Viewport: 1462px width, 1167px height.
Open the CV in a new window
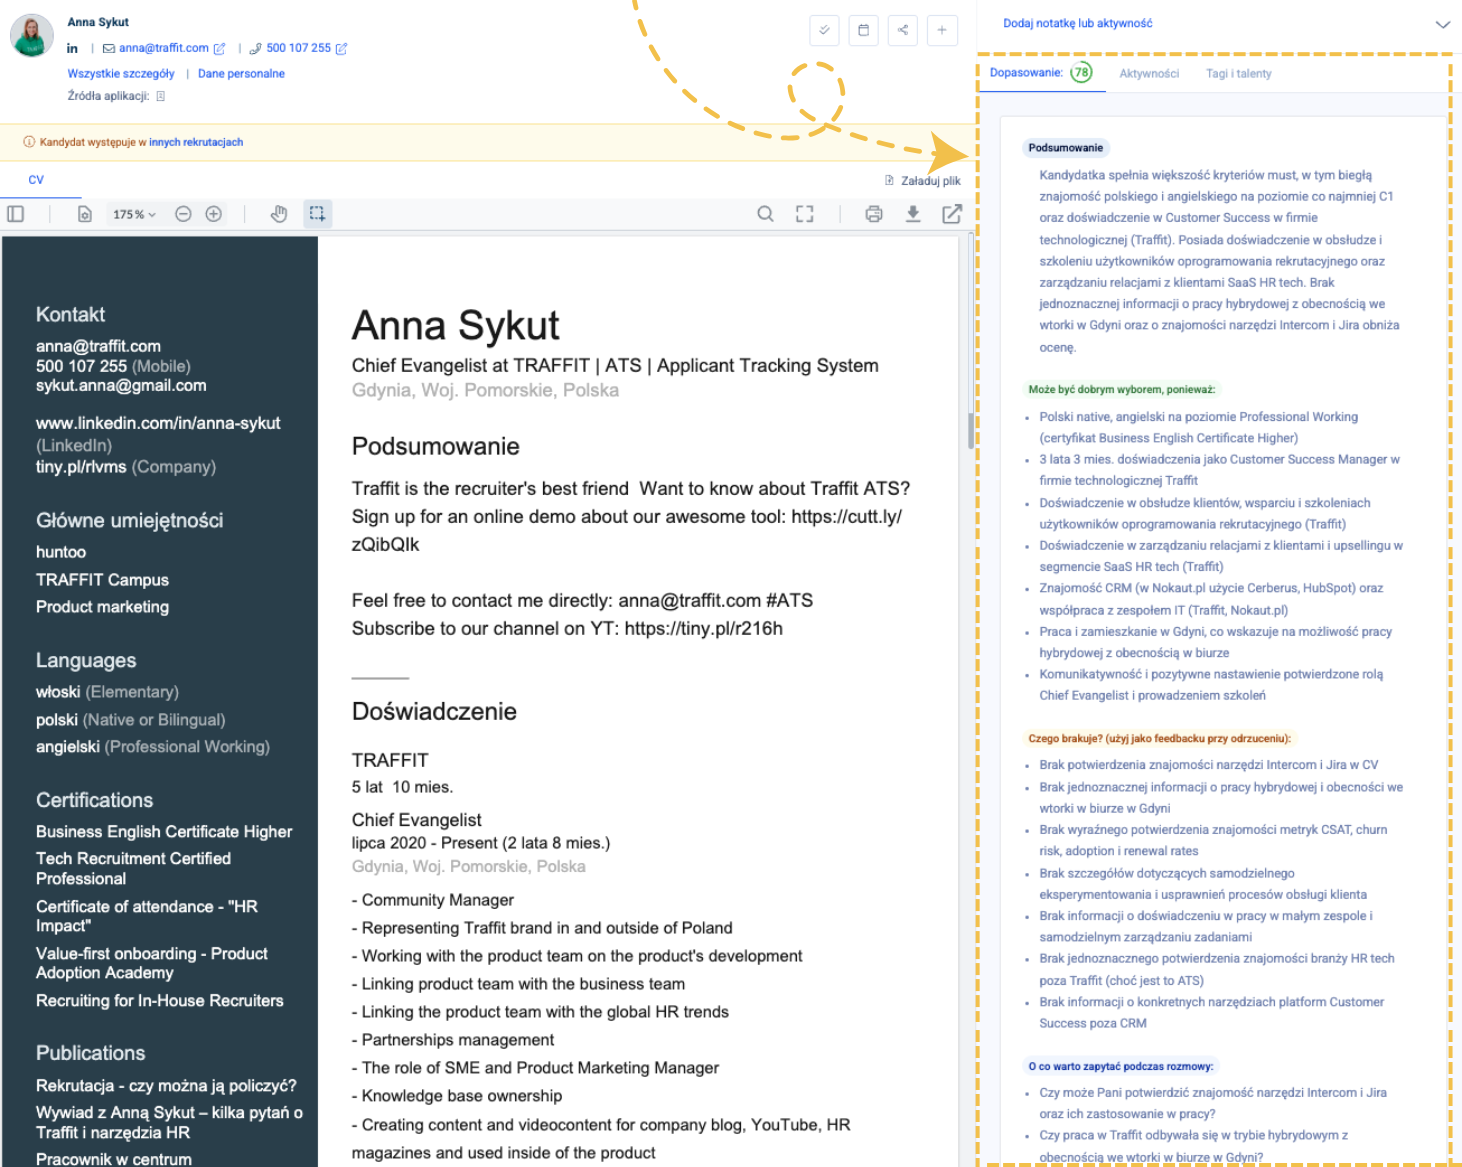951,214
